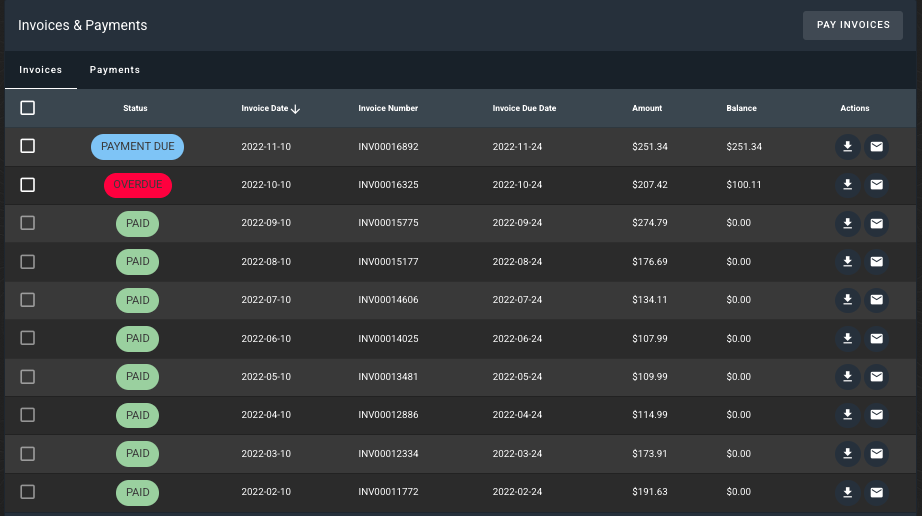
Task: Download invoice INV00012334
Action: [847, 454]
